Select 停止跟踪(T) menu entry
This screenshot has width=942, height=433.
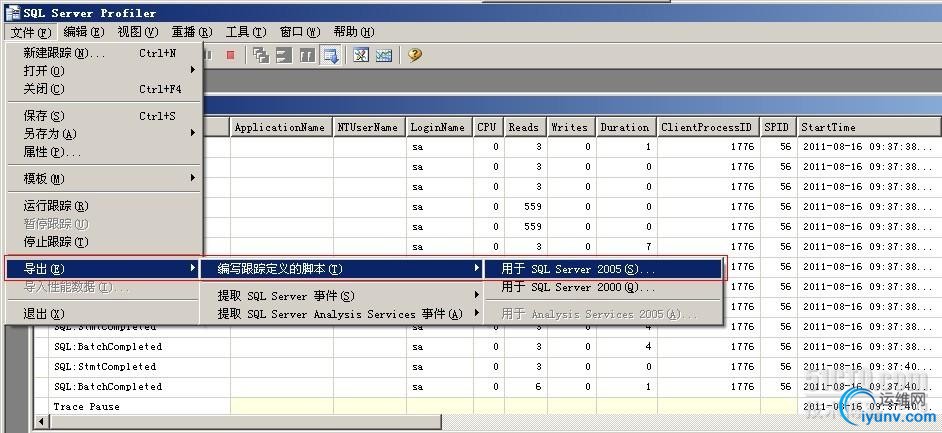point(103,242)
